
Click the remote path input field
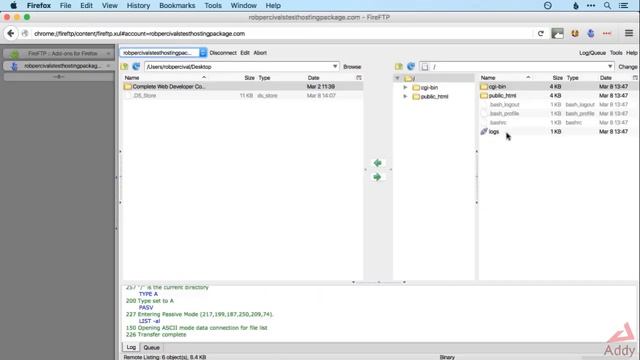(x=518, y=67)
